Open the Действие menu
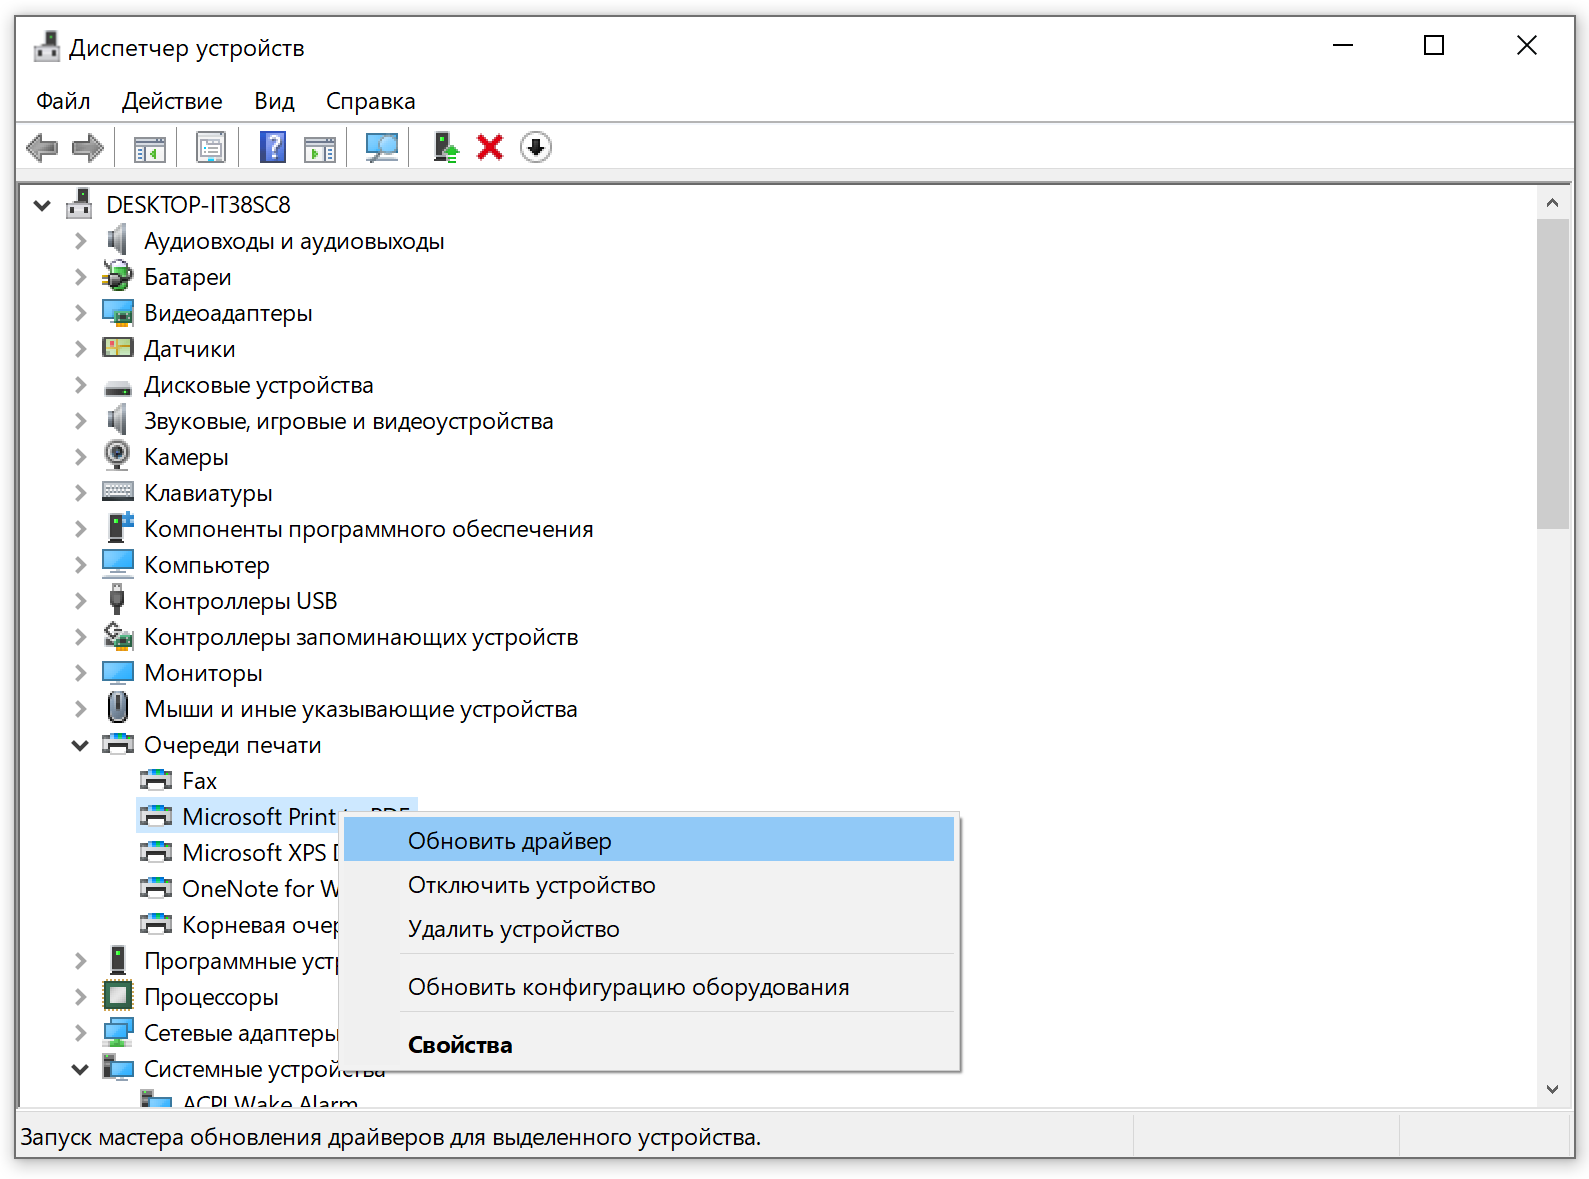Image resolution: width=1589 pixels, height=1179 pixels. pos(172,101)
